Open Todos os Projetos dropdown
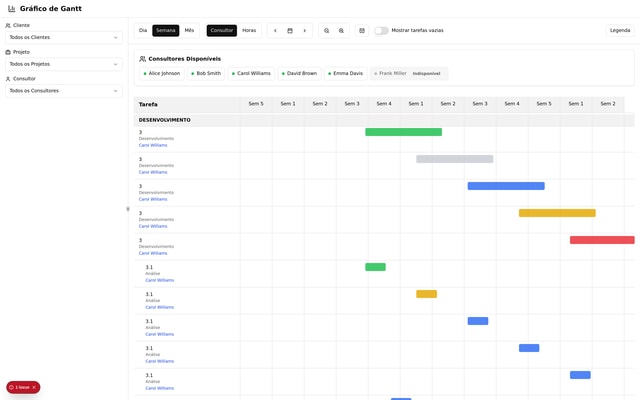 click(x=64, y=64)
